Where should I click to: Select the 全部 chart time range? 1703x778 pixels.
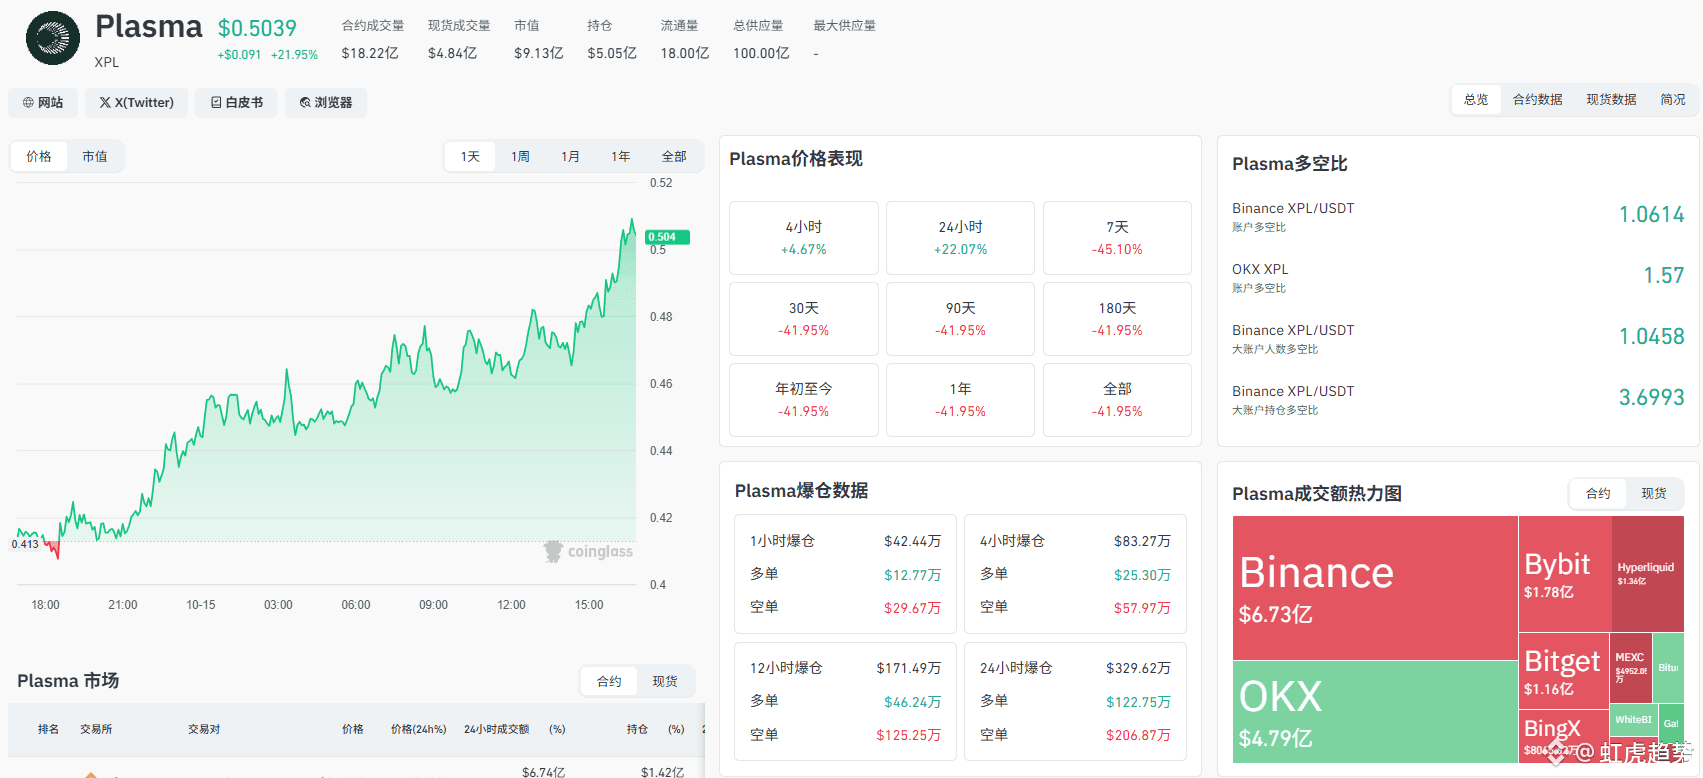click(x=674, y=156)
